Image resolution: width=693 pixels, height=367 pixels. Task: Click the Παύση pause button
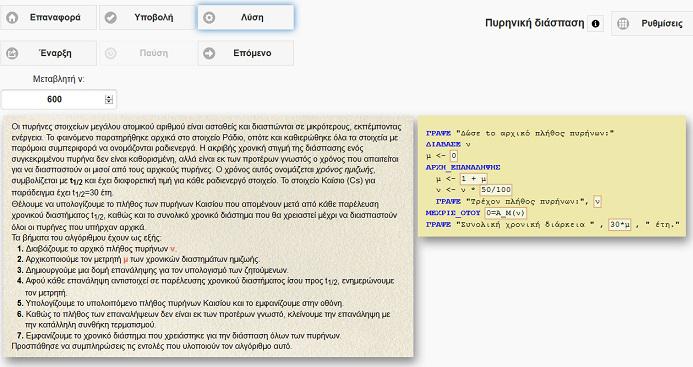coord(147,53)
